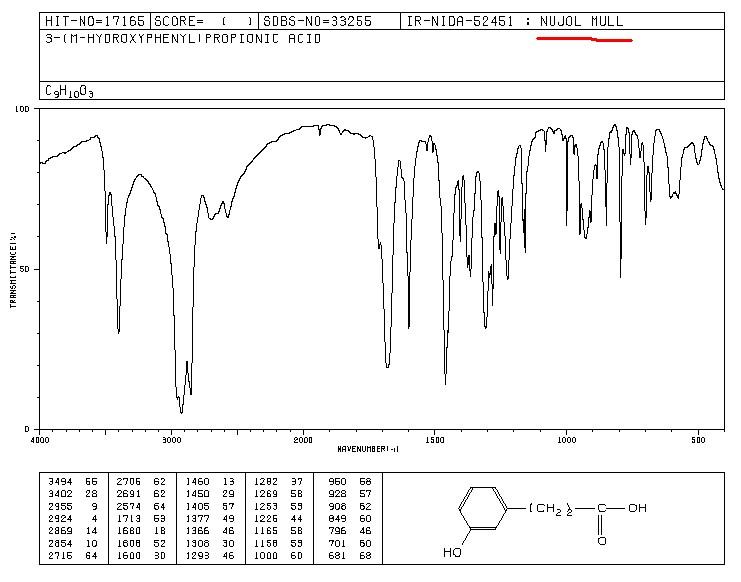The image size is (741, 582).
Task: Click the WAVENUMBER axis title
Action: pyautogui.click(x=368, y=449)
